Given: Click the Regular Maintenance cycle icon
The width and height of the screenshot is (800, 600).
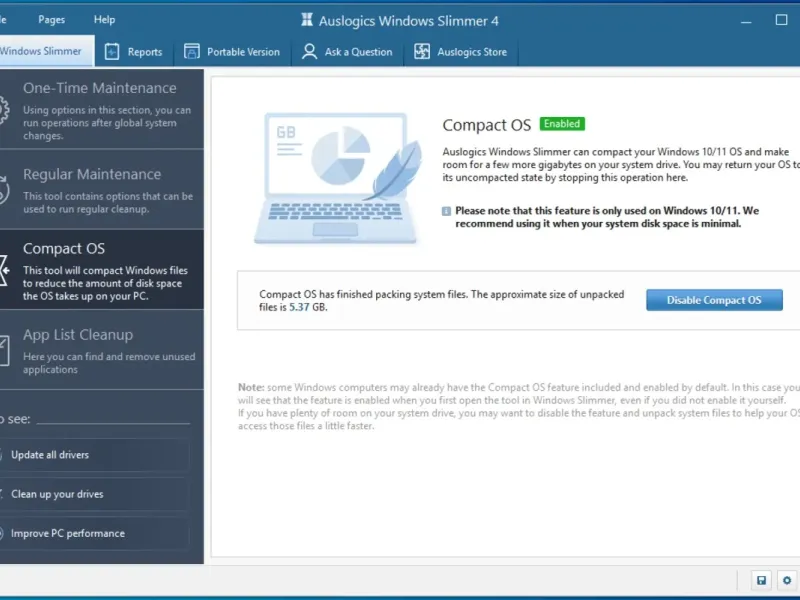Looking at the screenshot, I should click(x=4, y=190).
